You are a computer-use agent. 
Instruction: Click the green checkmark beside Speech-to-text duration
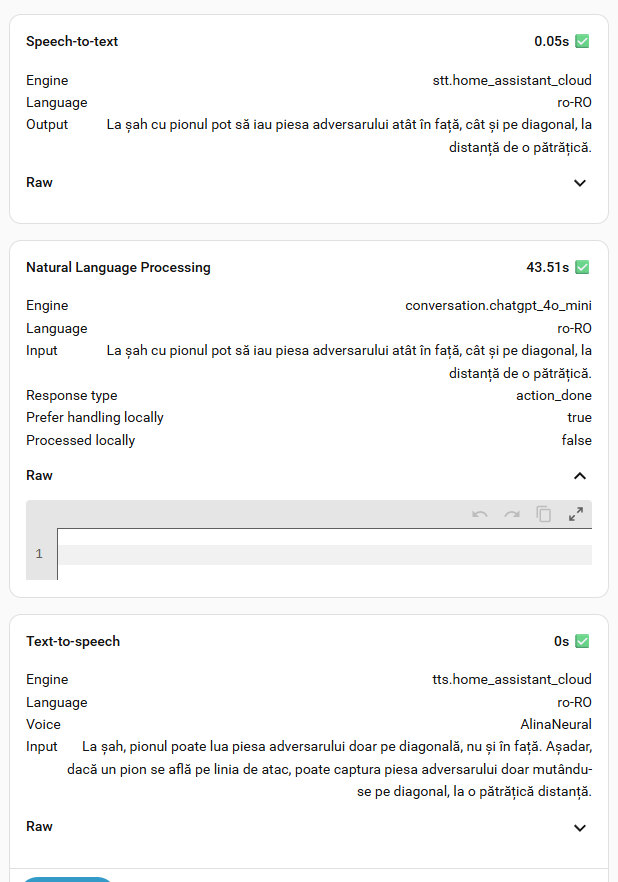pos(582,42)
